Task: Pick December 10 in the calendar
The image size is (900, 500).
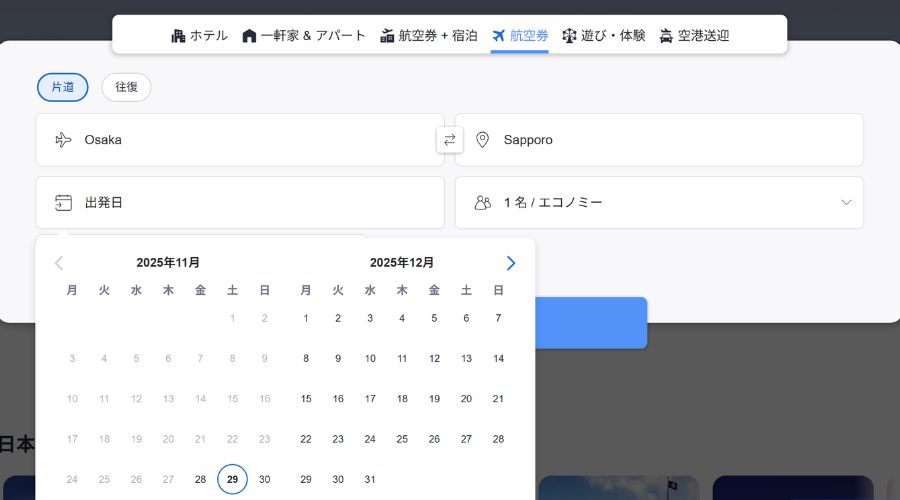Action: tap(370, 358)
